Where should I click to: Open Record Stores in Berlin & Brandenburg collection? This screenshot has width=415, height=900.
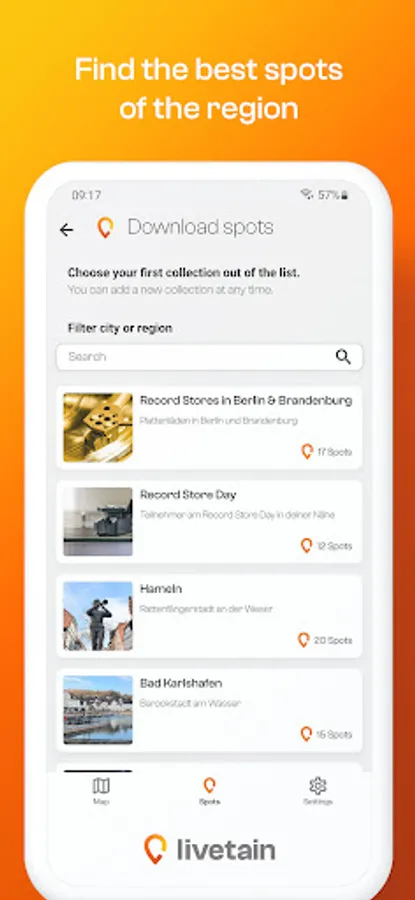click(x=210, y=428)
